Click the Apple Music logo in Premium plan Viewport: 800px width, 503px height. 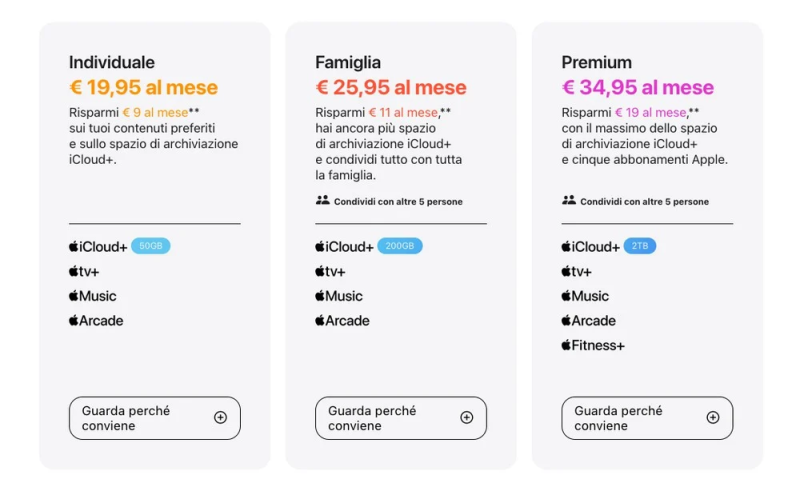click(585, 296)
